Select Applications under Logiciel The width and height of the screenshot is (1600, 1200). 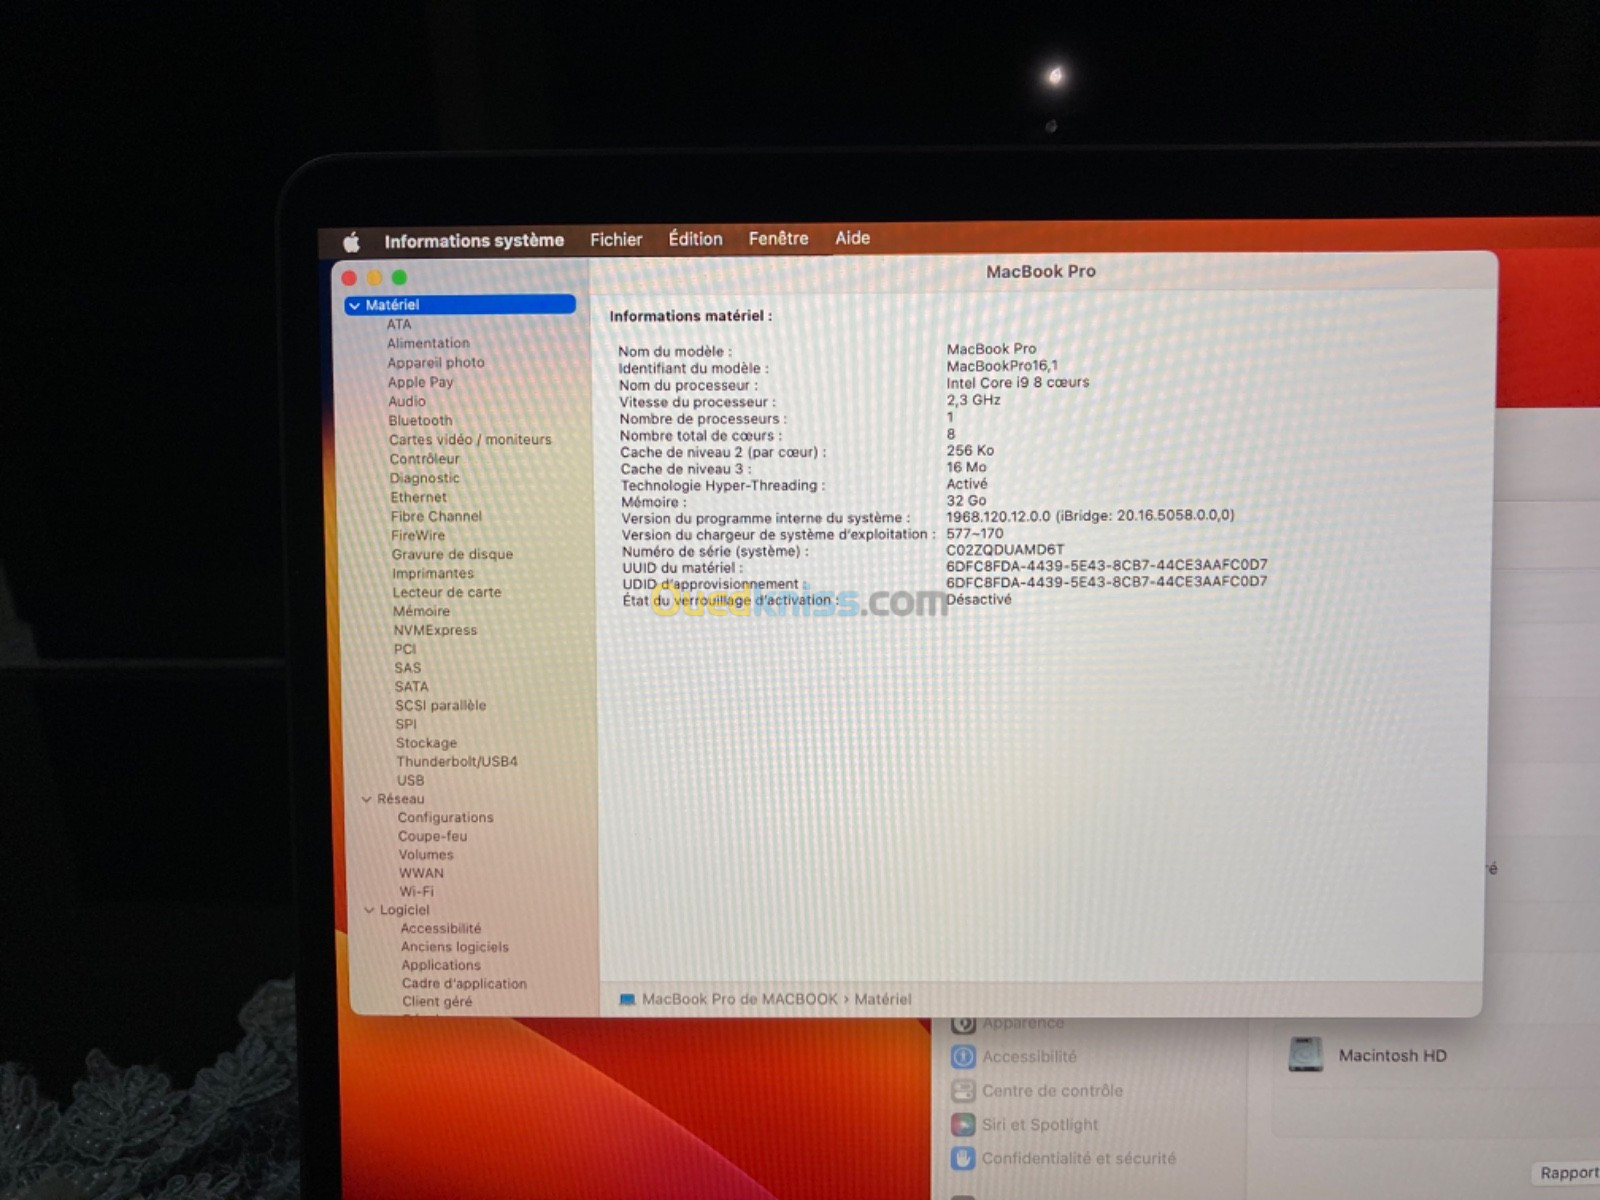pyautogui.click(x=441, y=966)
